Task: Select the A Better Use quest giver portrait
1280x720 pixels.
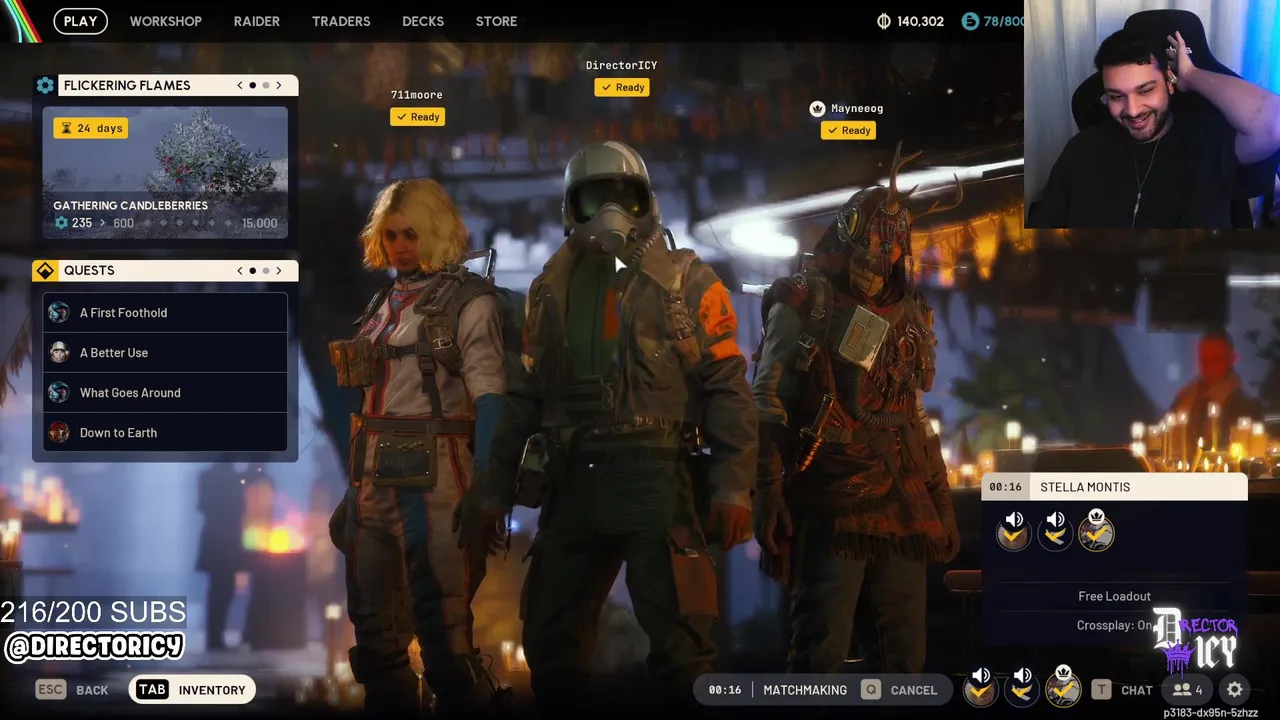Action: [59, 353]
